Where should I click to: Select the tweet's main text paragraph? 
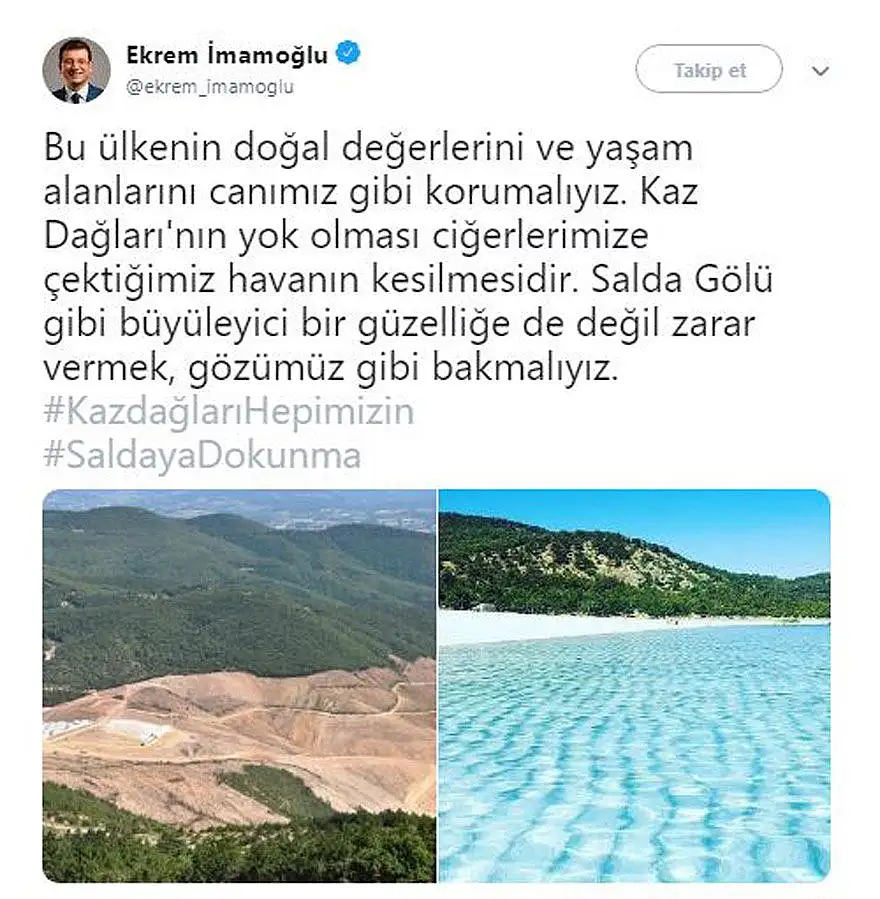[x=408, y=258]
